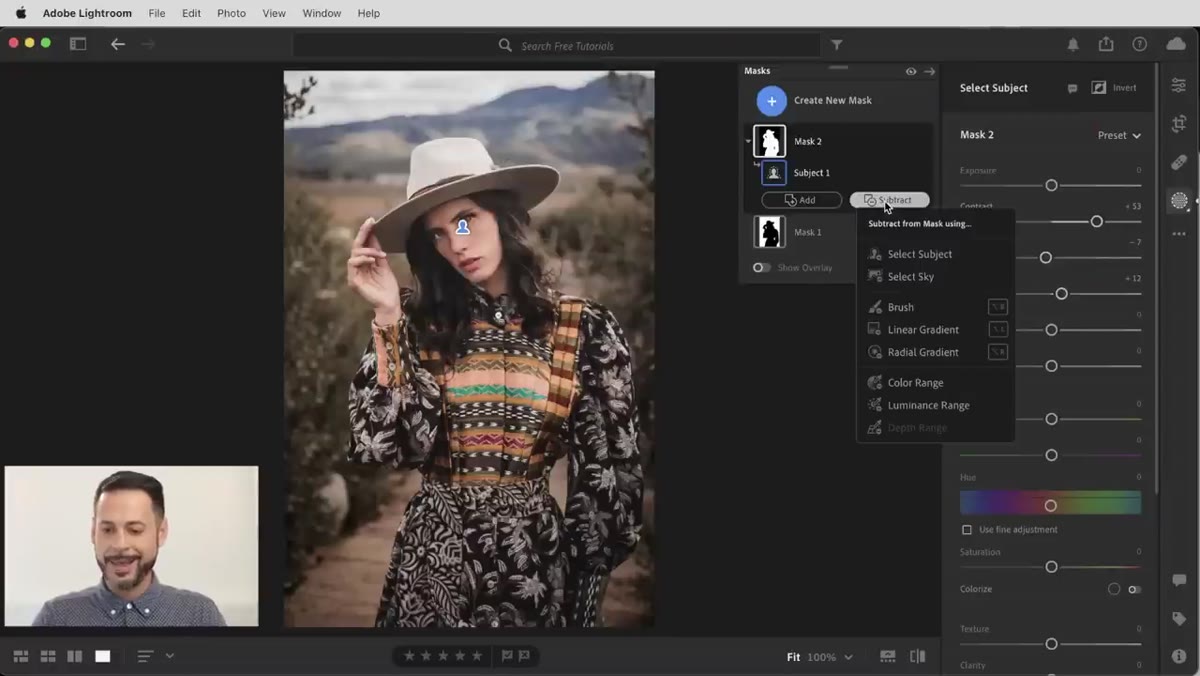Click the cloud sync status icon
The height and width of the screenshot is (676, 1200).
1176,44
